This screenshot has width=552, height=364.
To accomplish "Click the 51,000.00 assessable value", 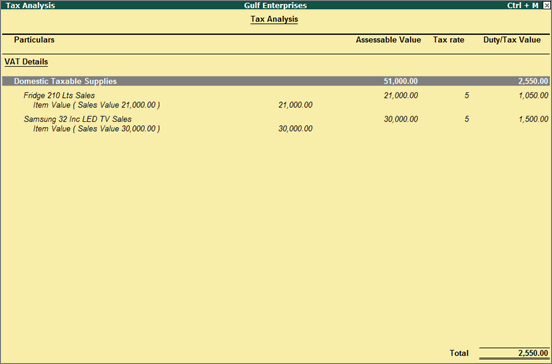I will (401, 81).
